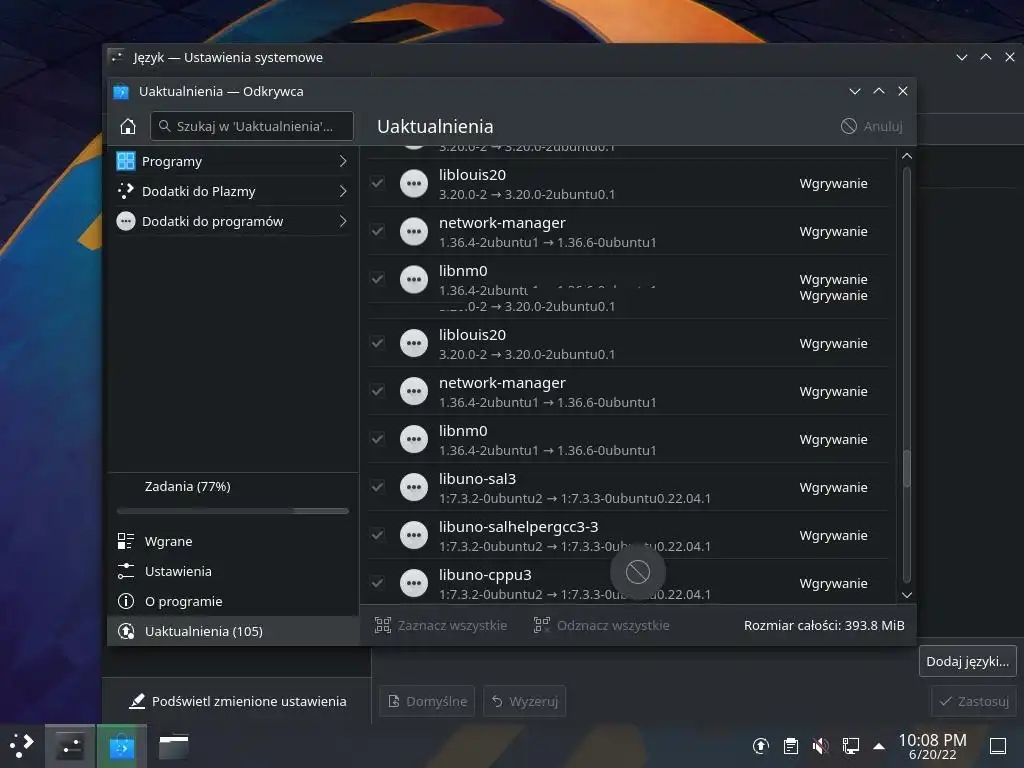Click the libuno-sal3 package icon
1024x768 pixels.
pyautogui.click(x=413, y=487)
